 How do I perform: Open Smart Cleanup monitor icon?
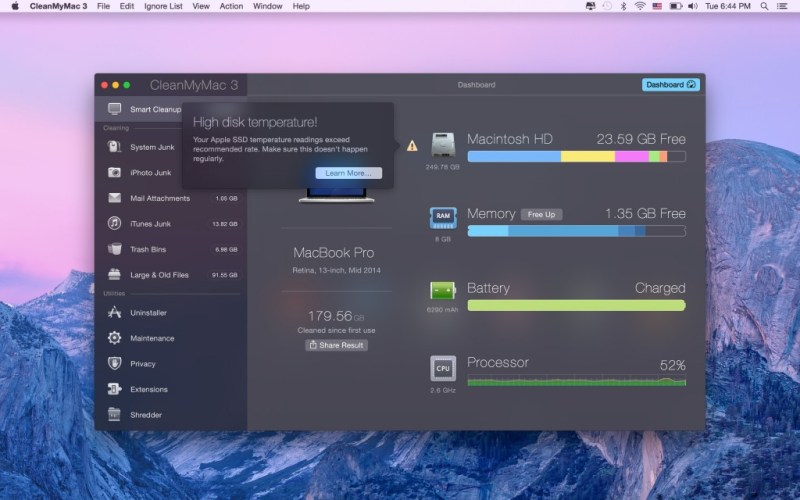click(x=114, y=109)
